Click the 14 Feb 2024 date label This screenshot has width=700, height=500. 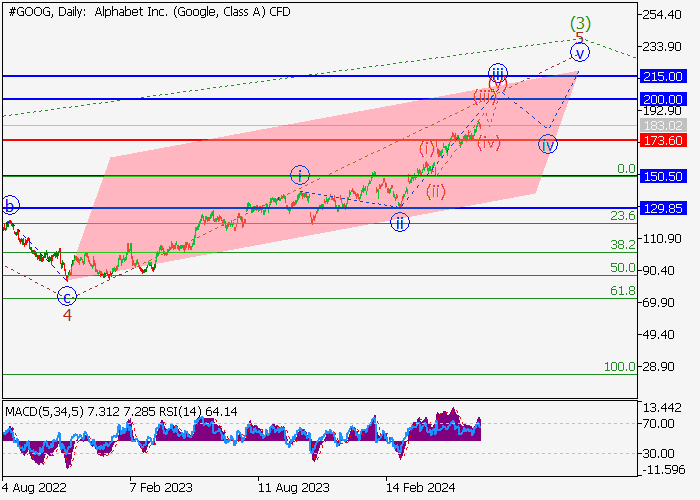tap(421, 487)
